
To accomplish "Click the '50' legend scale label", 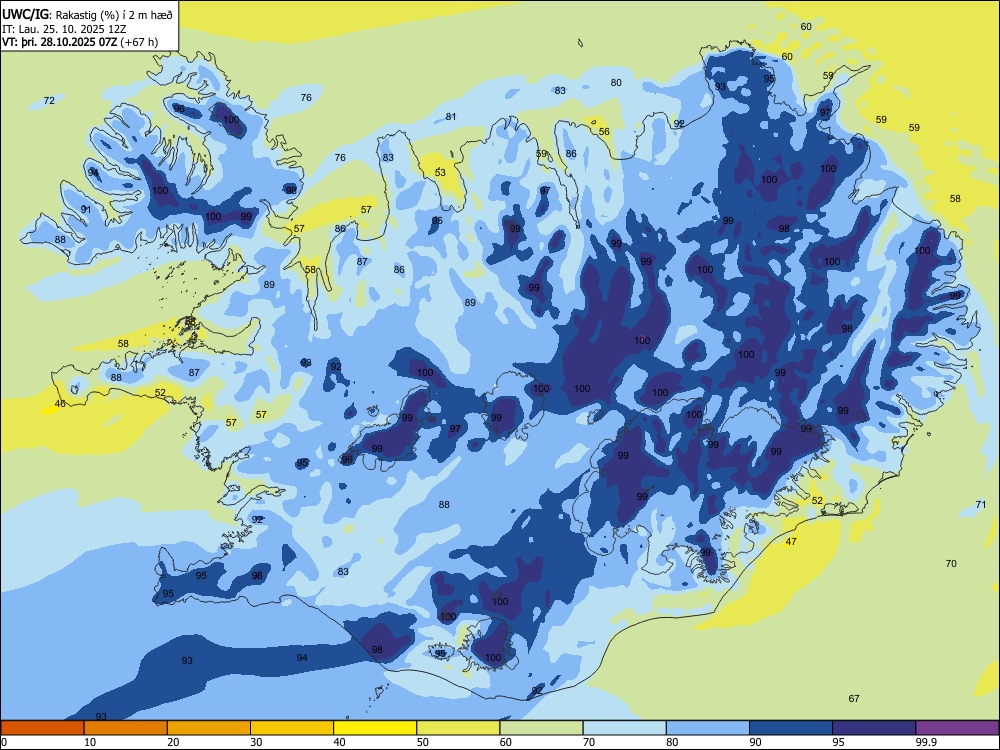I will (423, 742).
